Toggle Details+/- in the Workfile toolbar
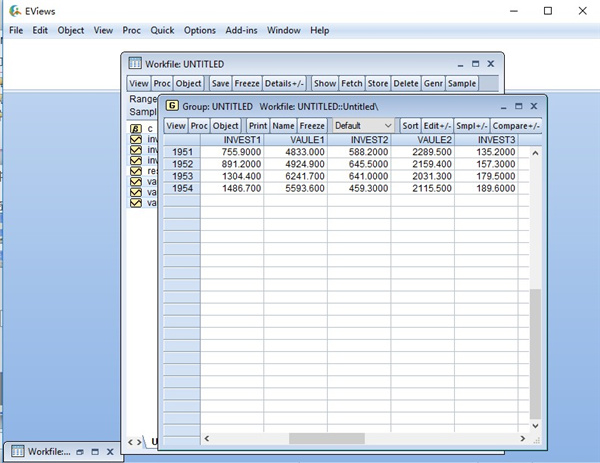Viewport: 600px width, 463px height. (285, 83)
